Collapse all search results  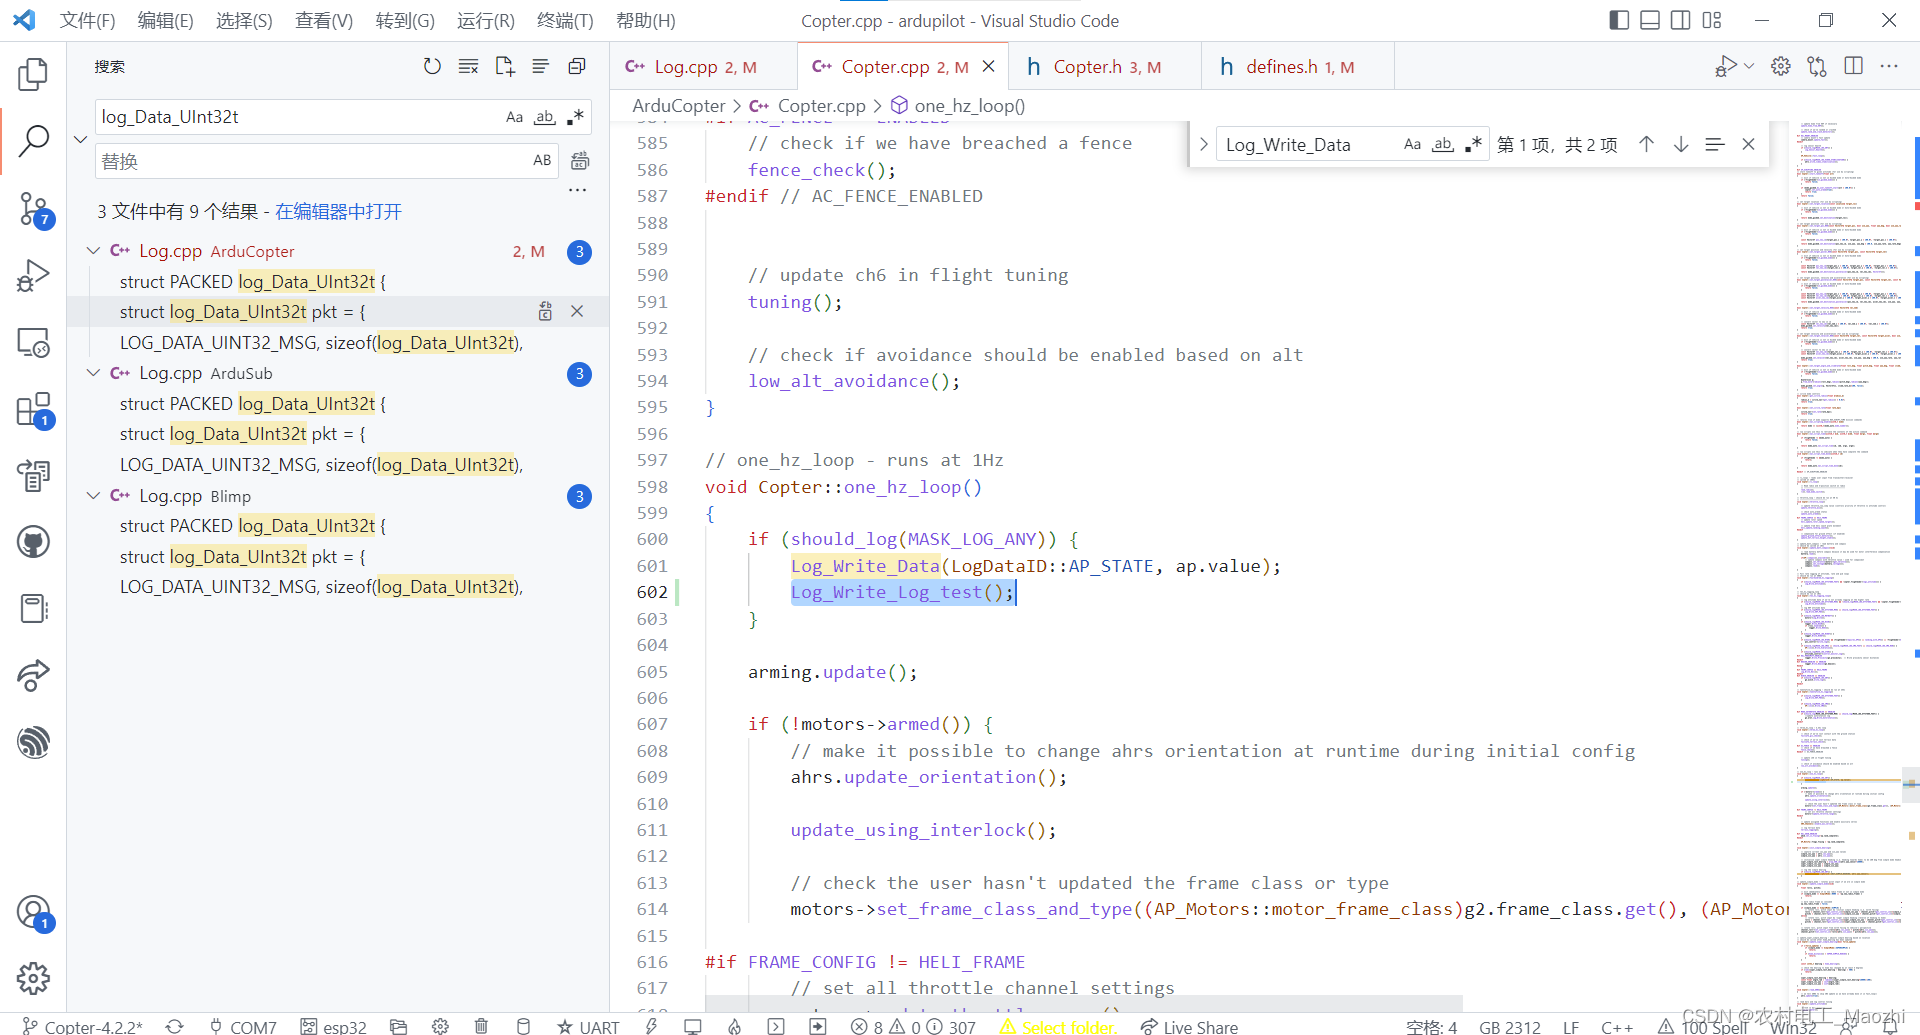click(577, 66)
